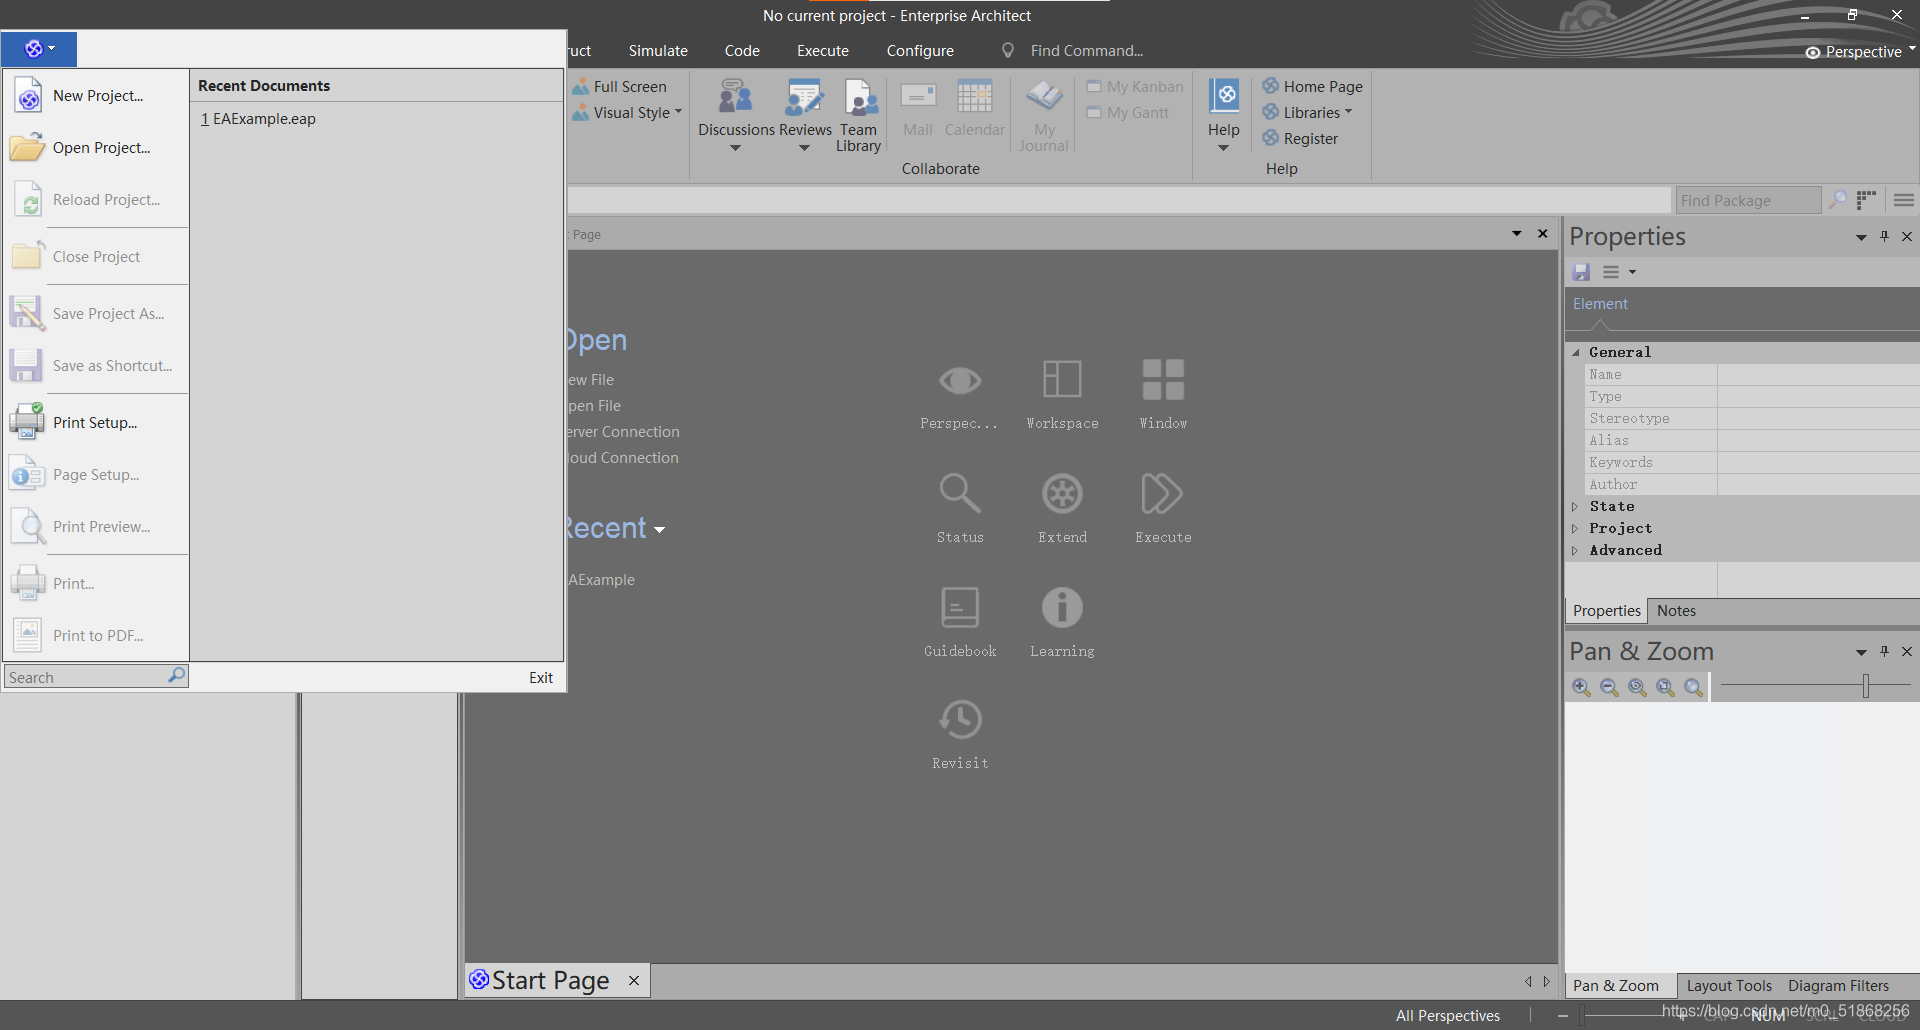Open the Properties panel options arrow

1861,237
